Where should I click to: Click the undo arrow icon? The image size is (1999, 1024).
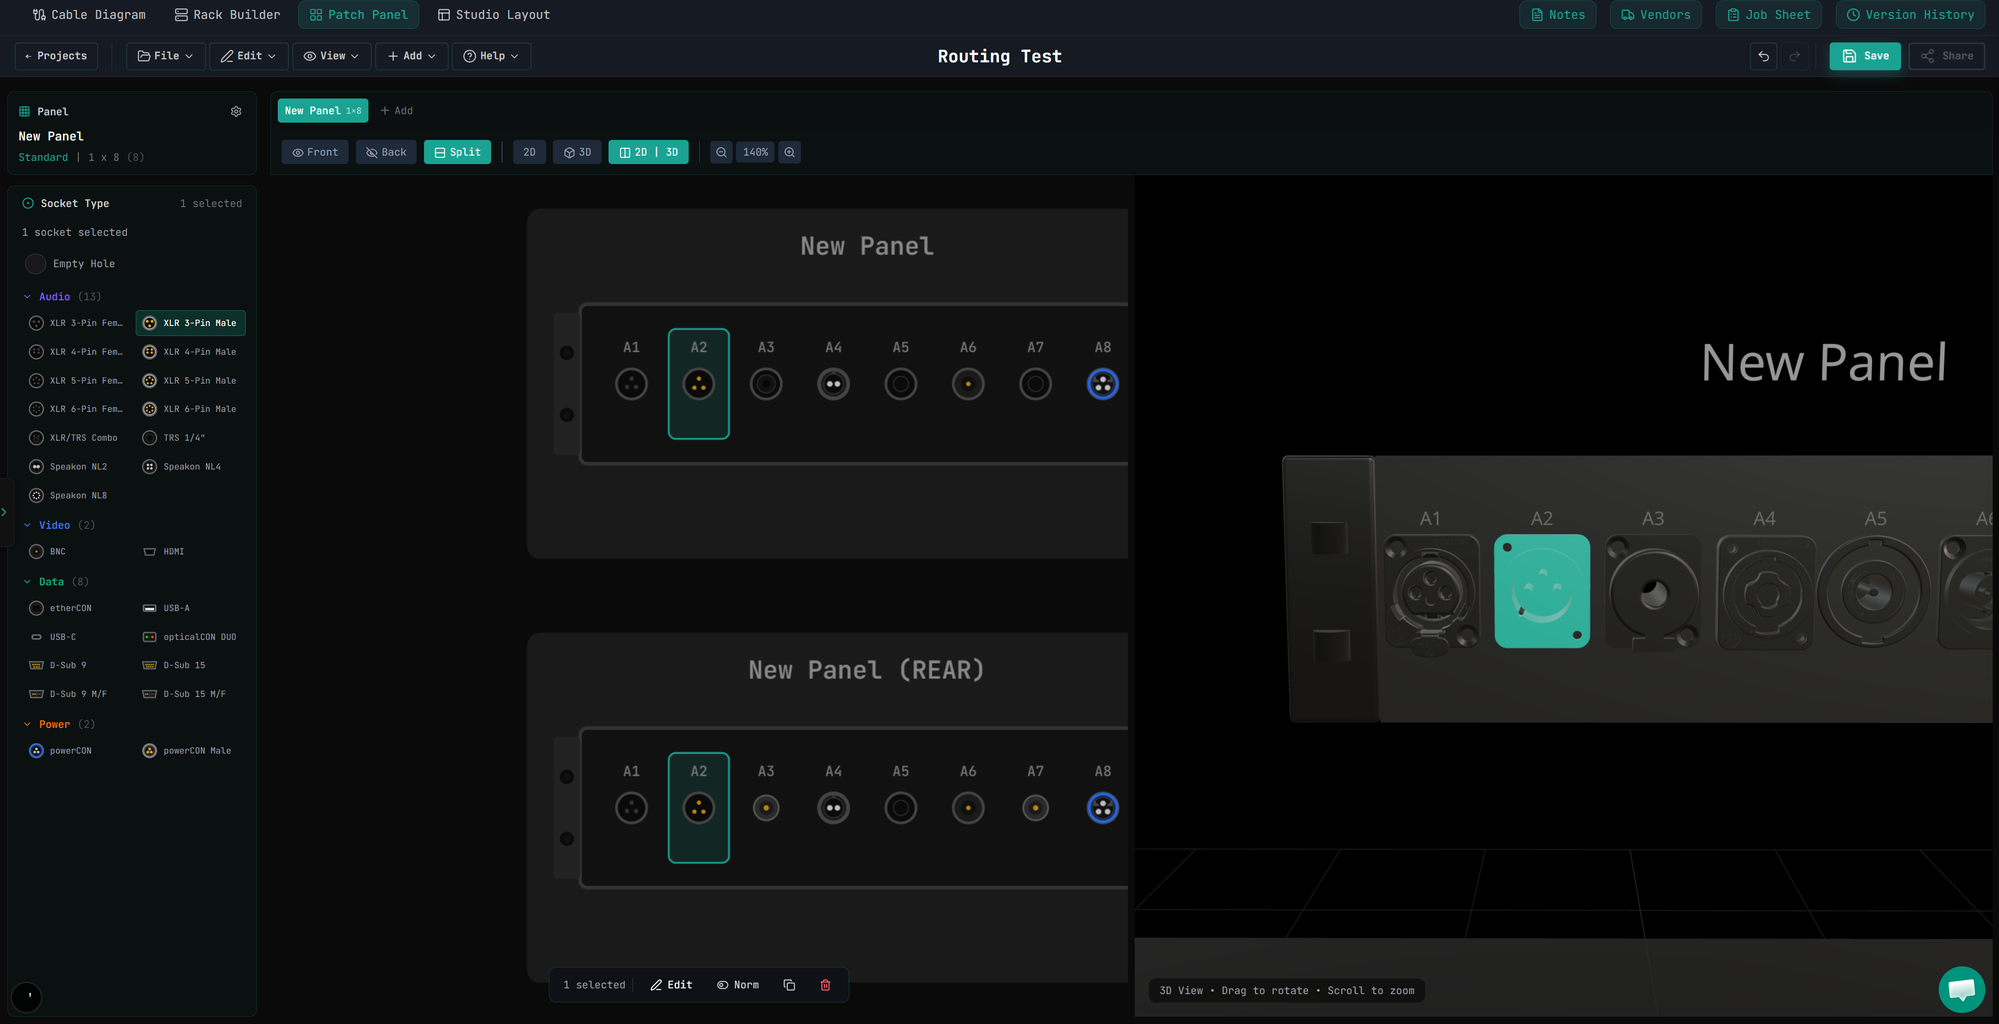1764,56
